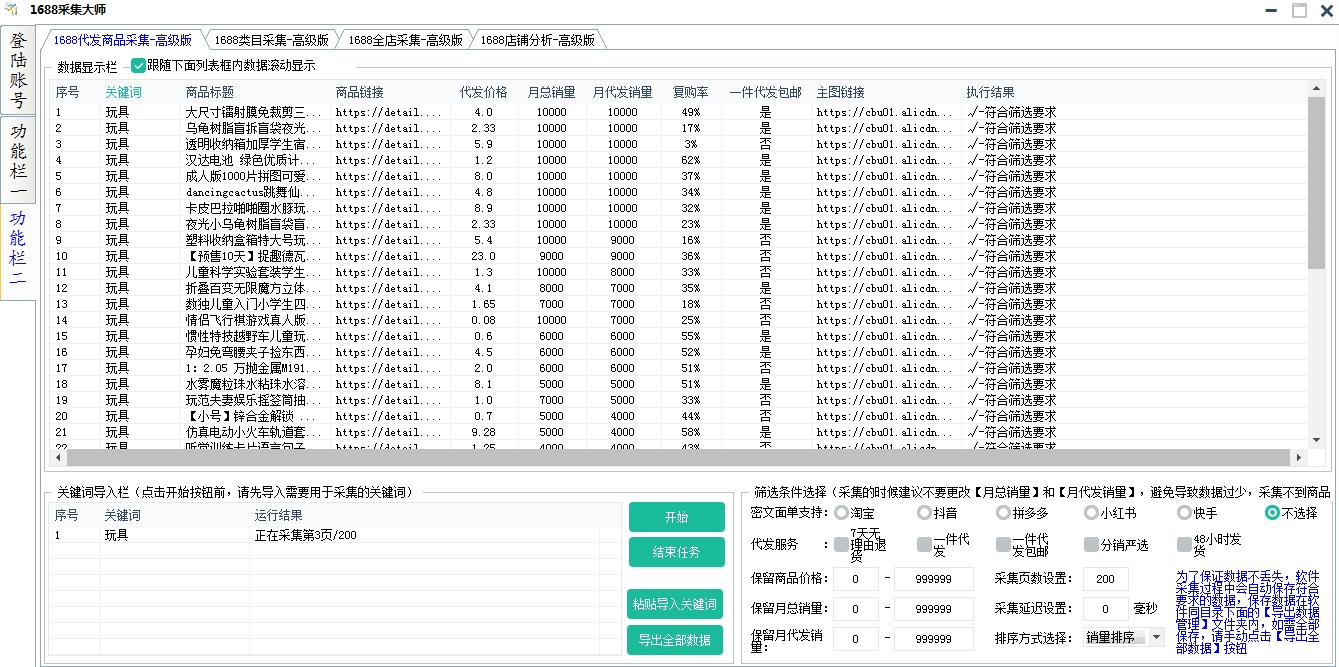Pick the 小红书 radio button

(1091, 513)
